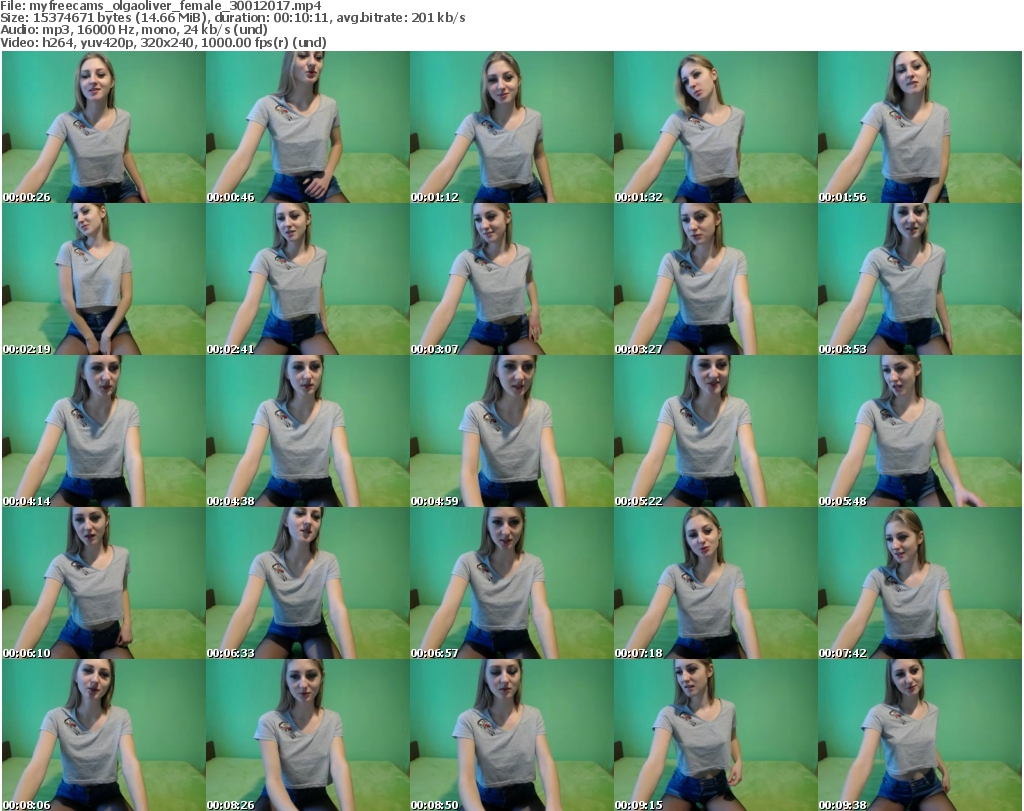Pick the frame timestamped 00:04:59

coord(511,431)
